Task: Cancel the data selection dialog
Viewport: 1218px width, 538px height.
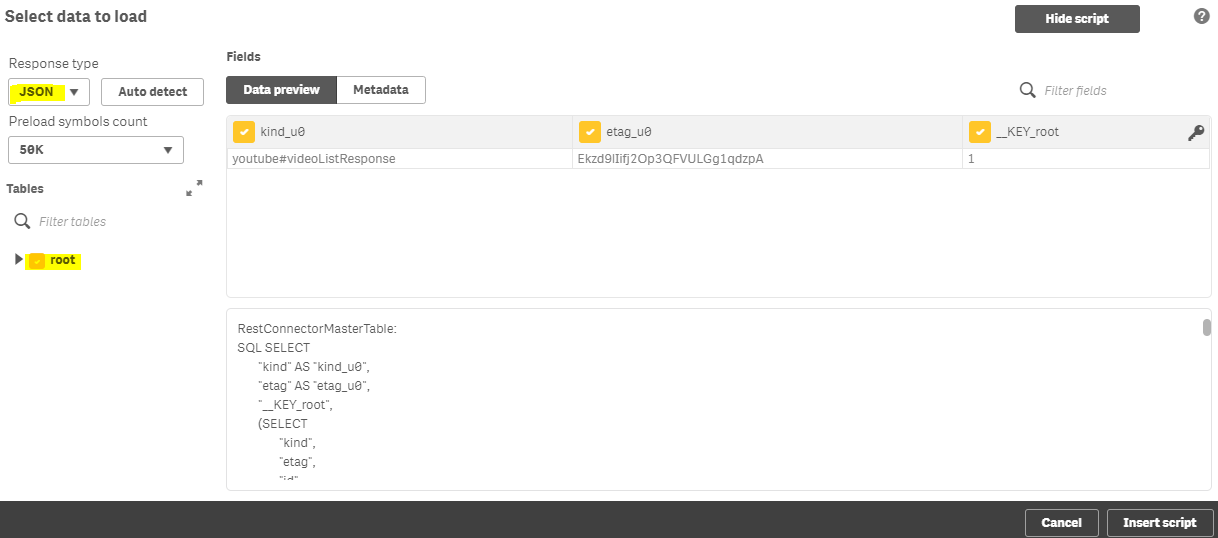Action: pyautogui.click(x=1062, y=523)
